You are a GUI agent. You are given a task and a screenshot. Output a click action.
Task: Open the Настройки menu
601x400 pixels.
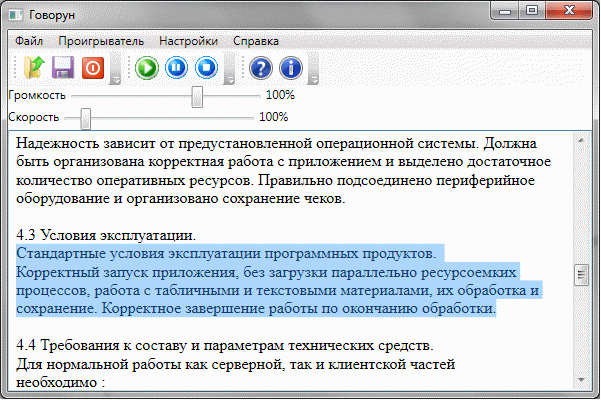pyautogui.click(x=188, y=41)
